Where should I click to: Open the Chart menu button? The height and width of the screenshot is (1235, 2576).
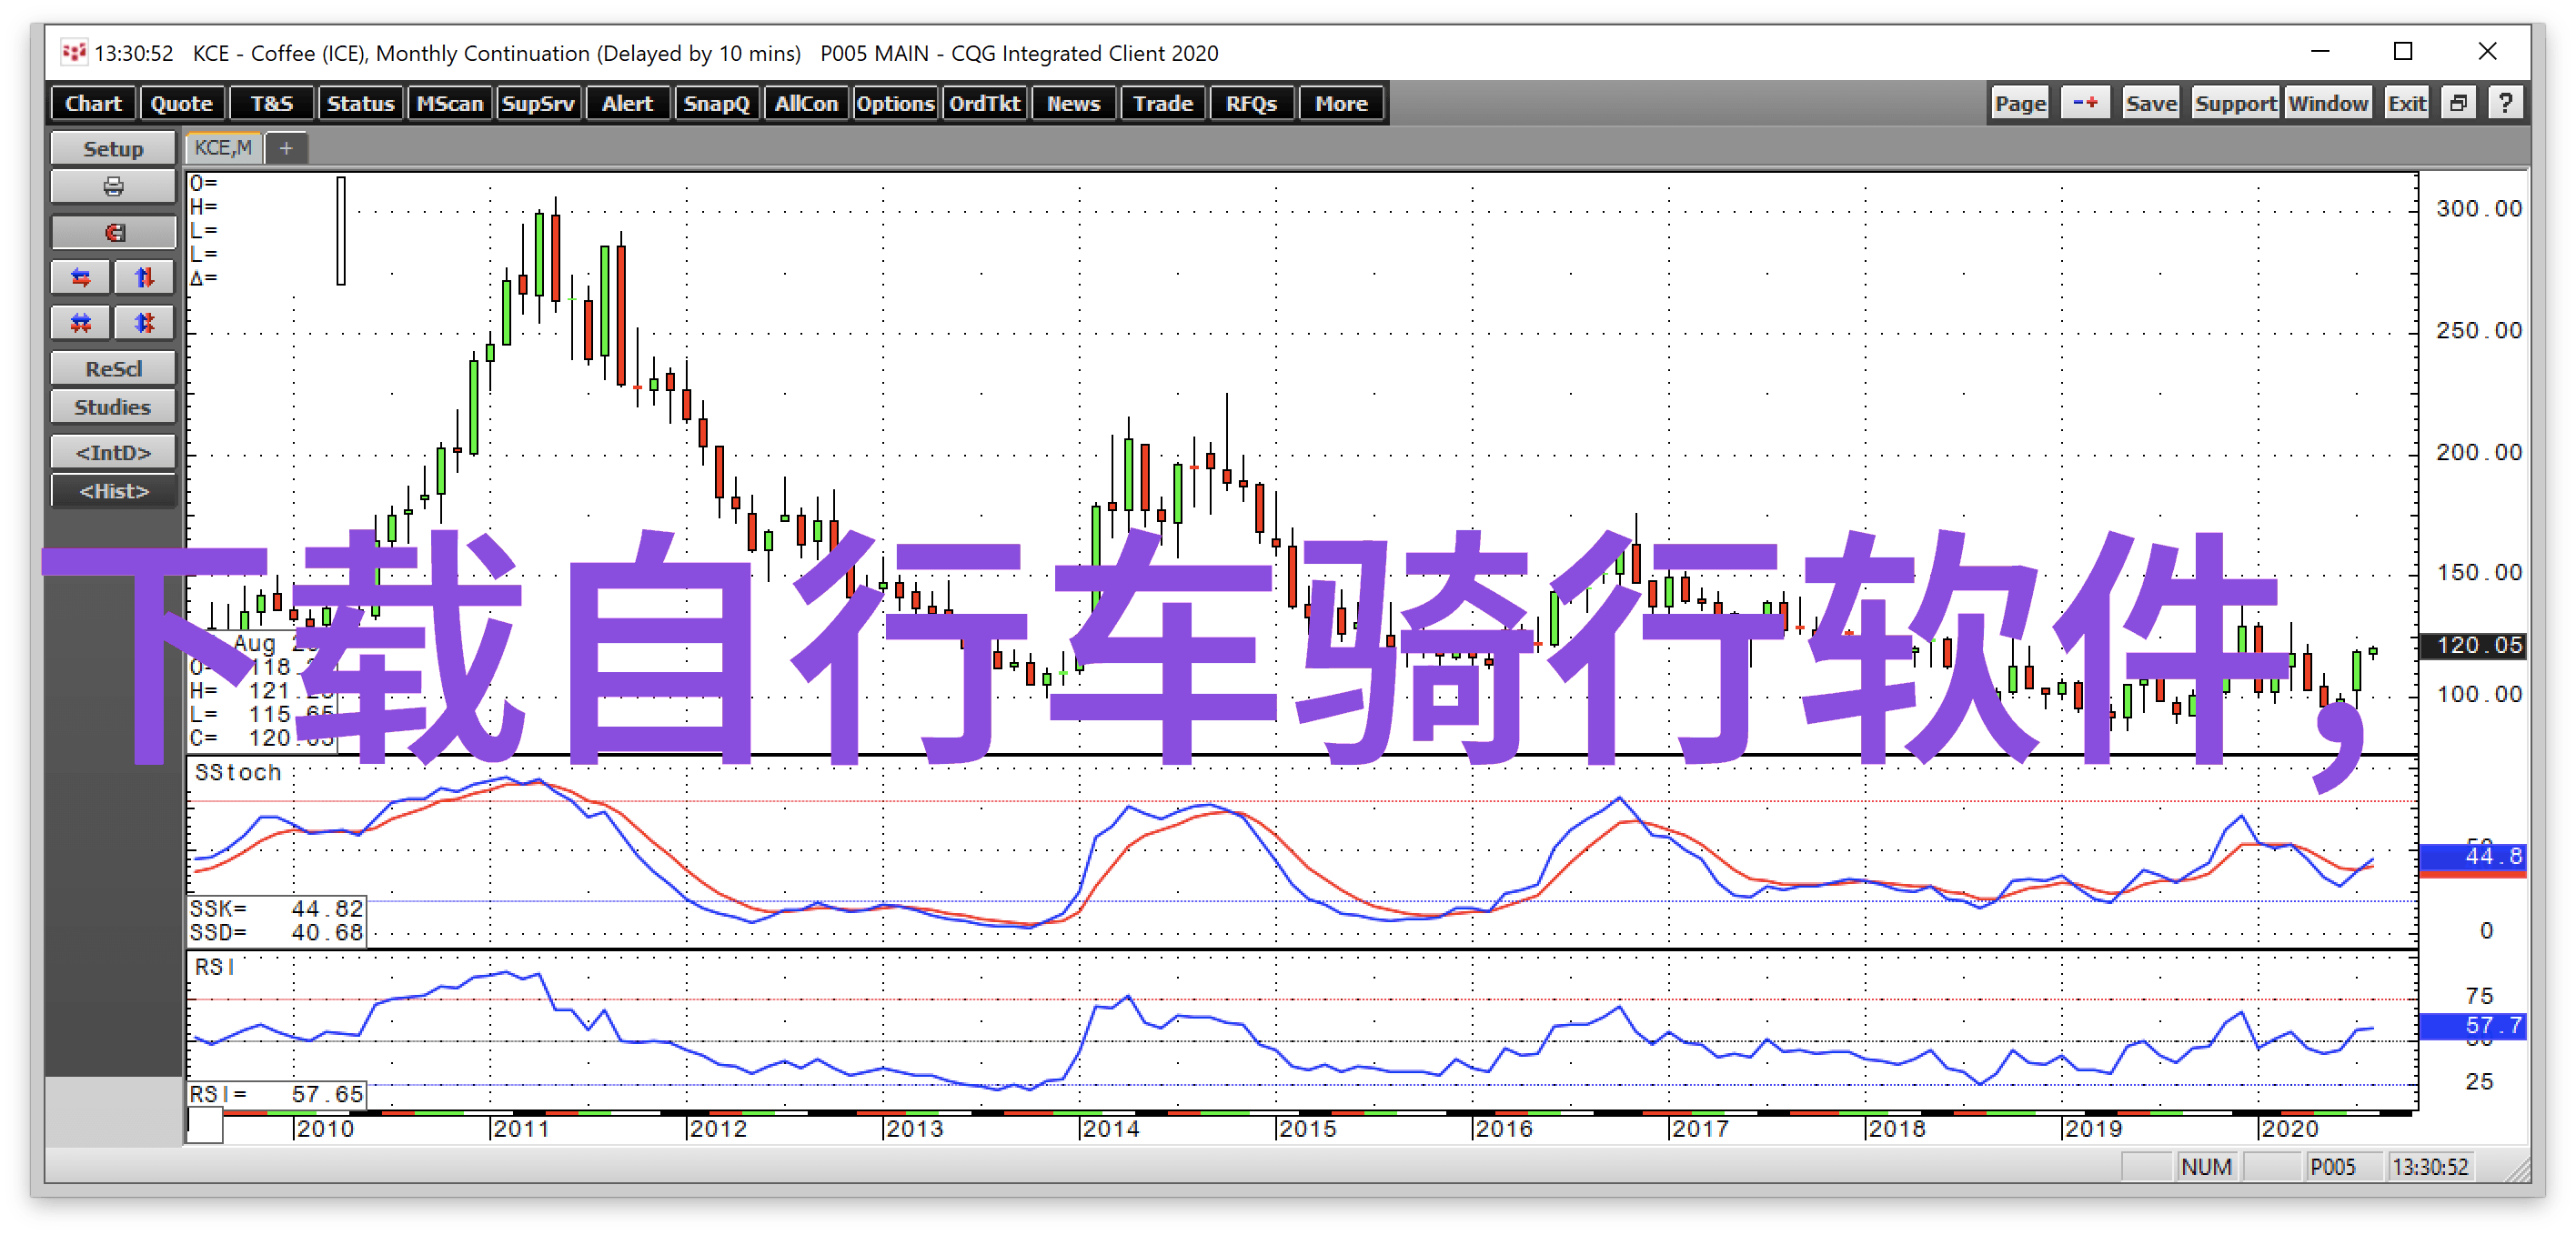(x=93, y=103)
